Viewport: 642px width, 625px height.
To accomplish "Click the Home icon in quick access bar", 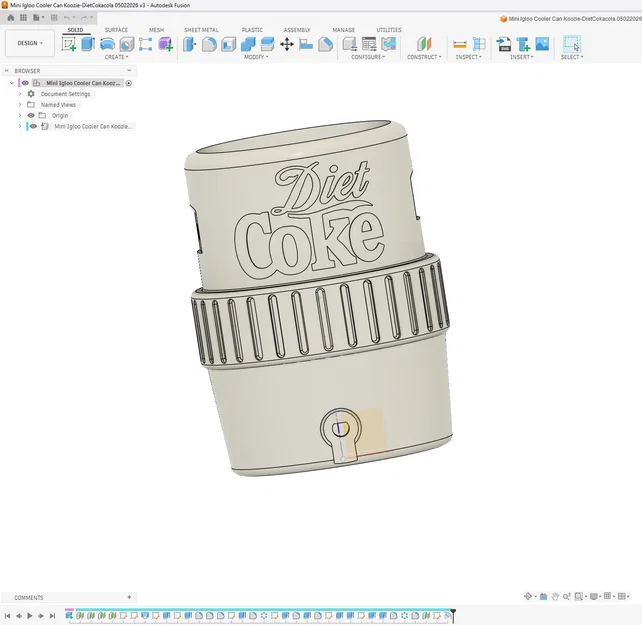I will coord(11,18).
